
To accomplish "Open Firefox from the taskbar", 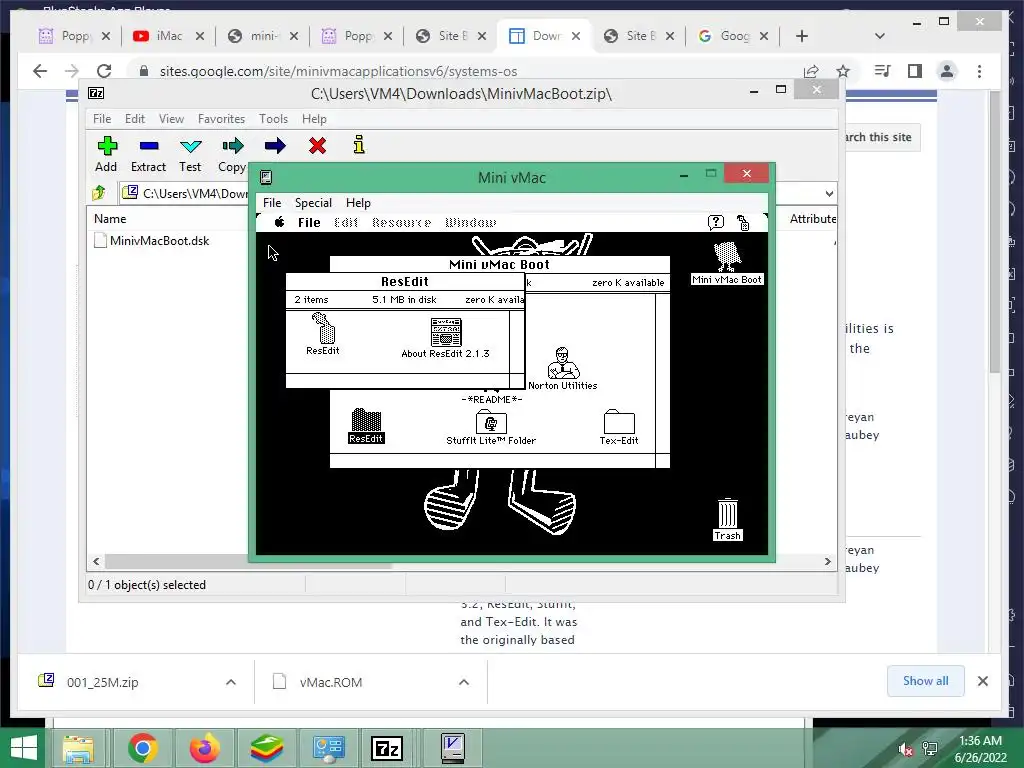I will click(x=204, y=748).
